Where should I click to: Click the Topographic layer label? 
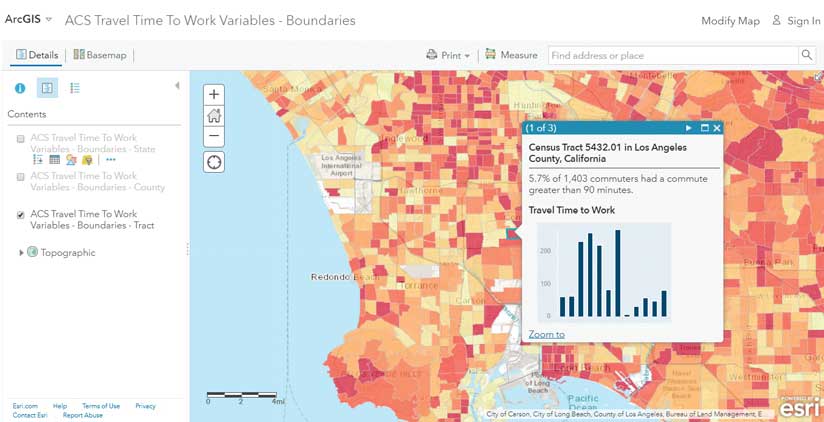tap(68, 253)
